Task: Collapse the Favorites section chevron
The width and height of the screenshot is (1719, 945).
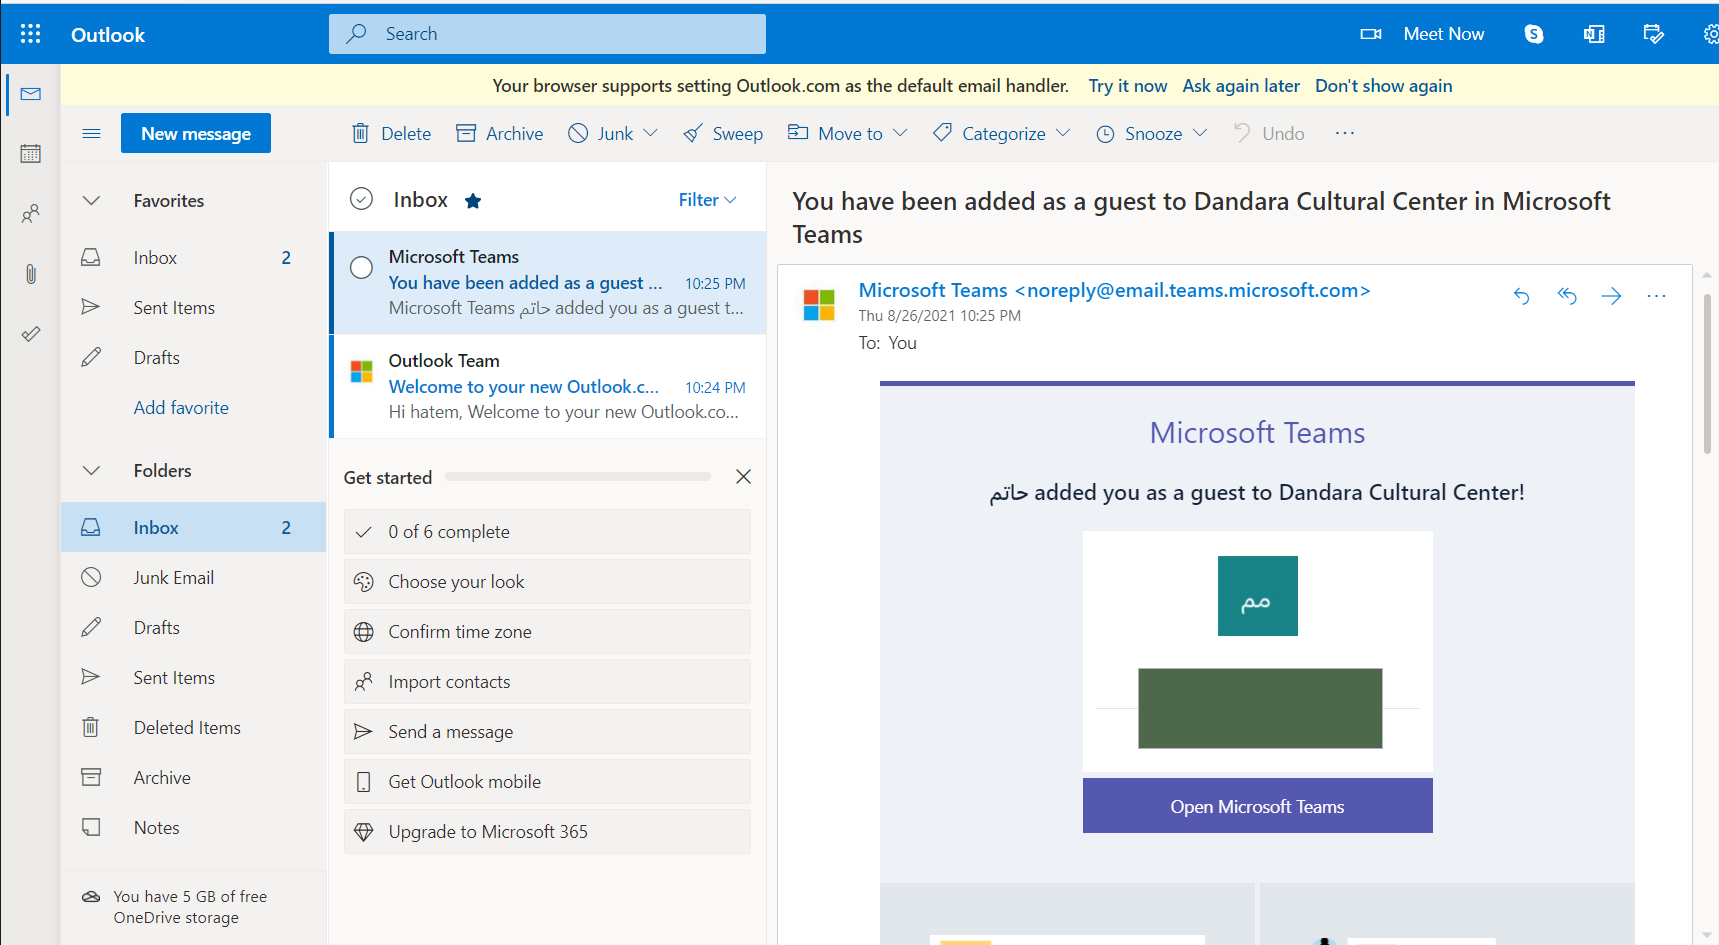Action: pos(91,201)
